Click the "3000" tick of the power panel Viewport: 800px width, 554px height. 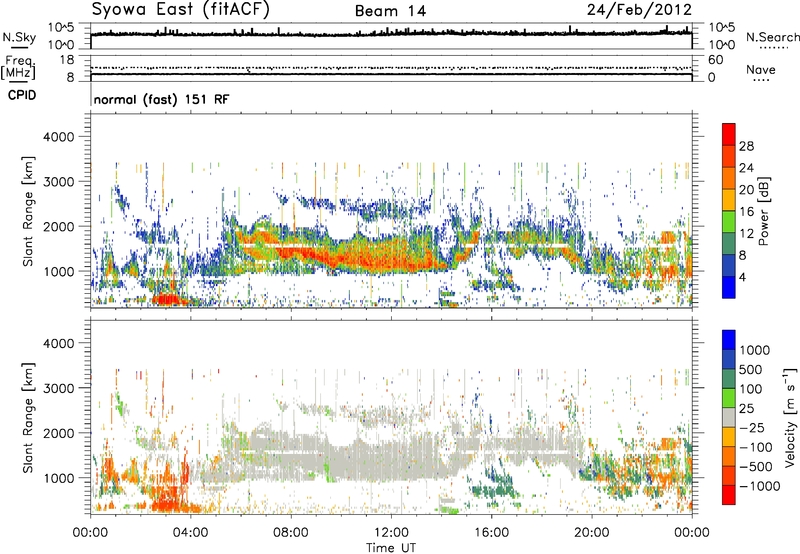pos(58,182)
